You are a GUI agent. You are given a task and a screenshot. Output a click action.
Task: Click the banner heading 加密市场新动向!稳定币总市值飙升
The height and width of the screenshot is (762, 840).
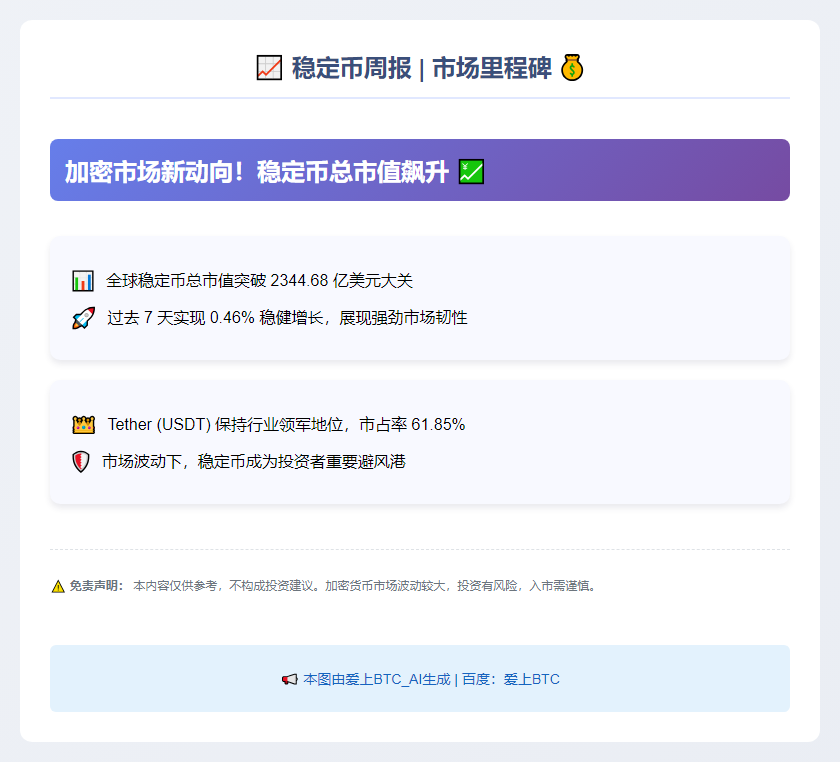257,172
